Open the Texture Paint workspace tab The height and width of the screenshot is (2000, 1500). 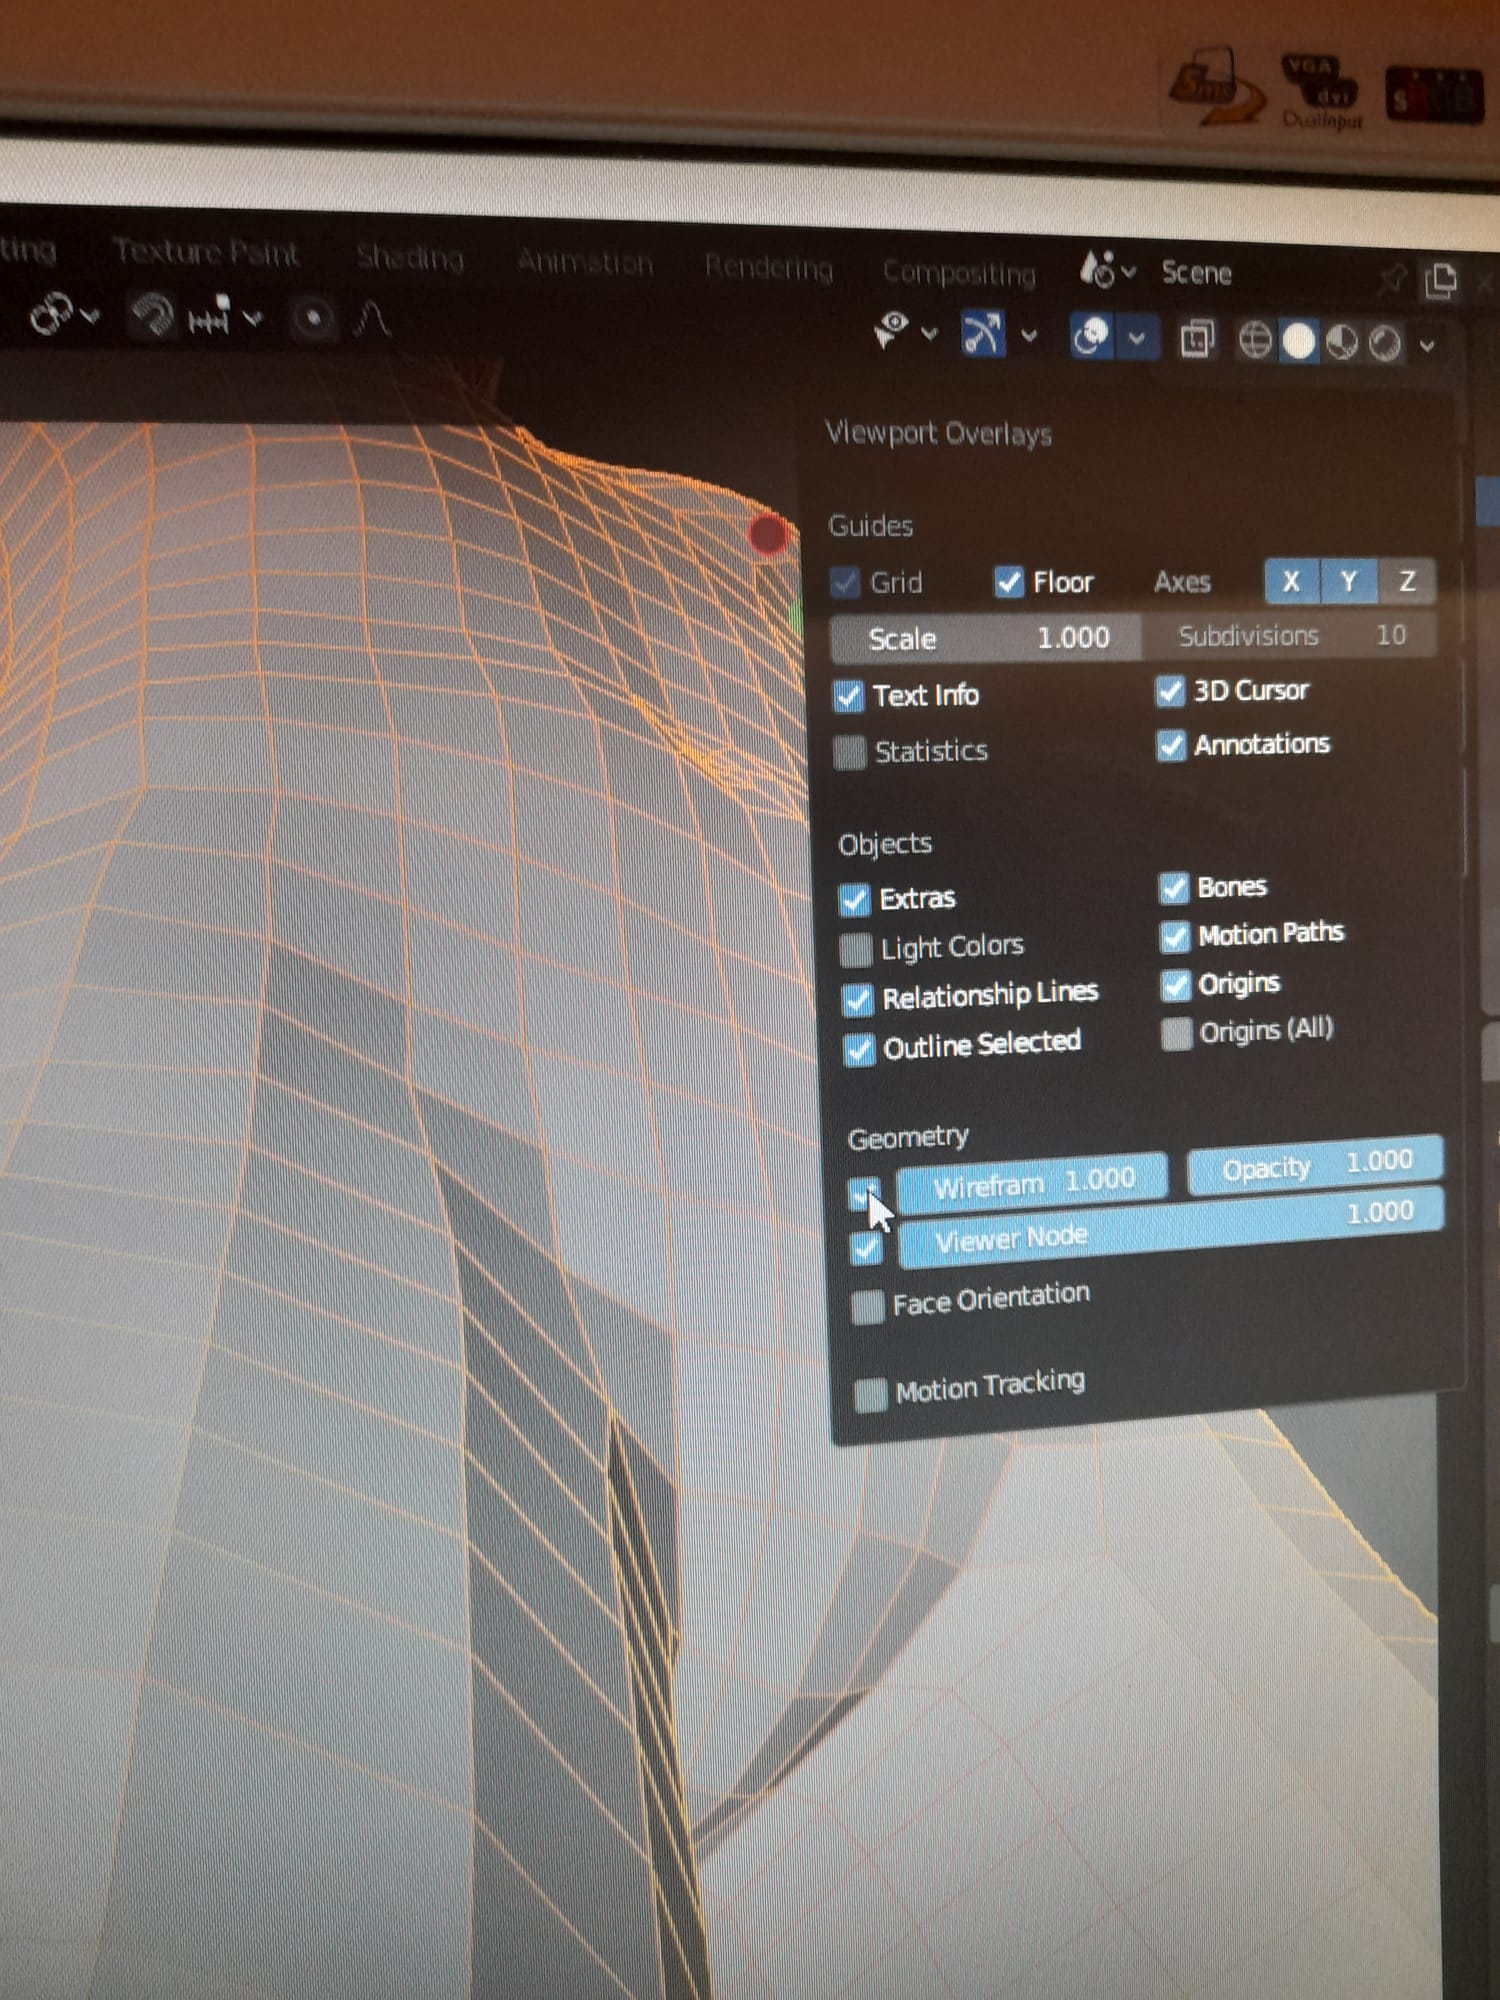click(x=205, y=252)
